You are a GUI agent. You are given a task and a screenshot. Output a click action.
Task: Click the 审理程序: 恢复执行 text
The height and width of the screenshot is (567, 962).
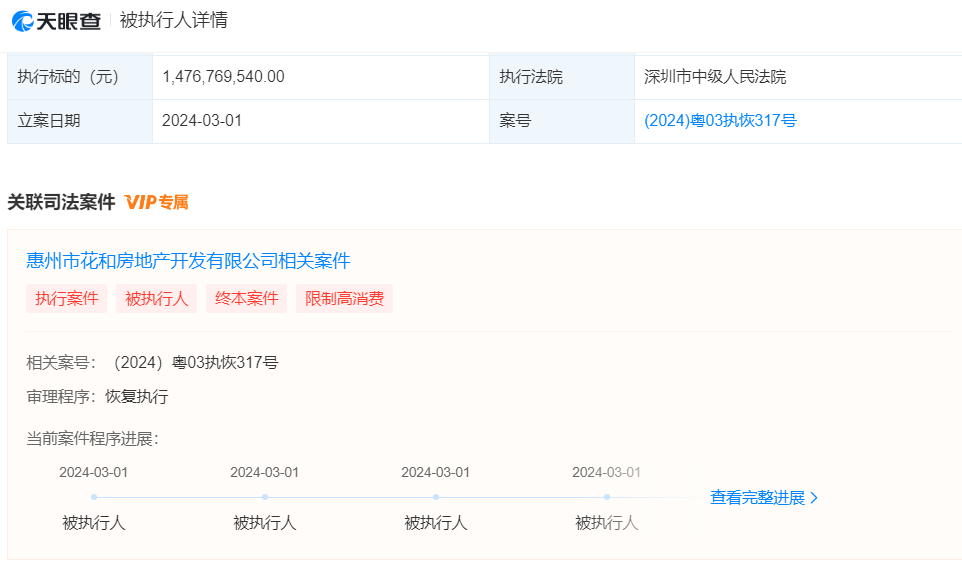(x=97, y=396)
